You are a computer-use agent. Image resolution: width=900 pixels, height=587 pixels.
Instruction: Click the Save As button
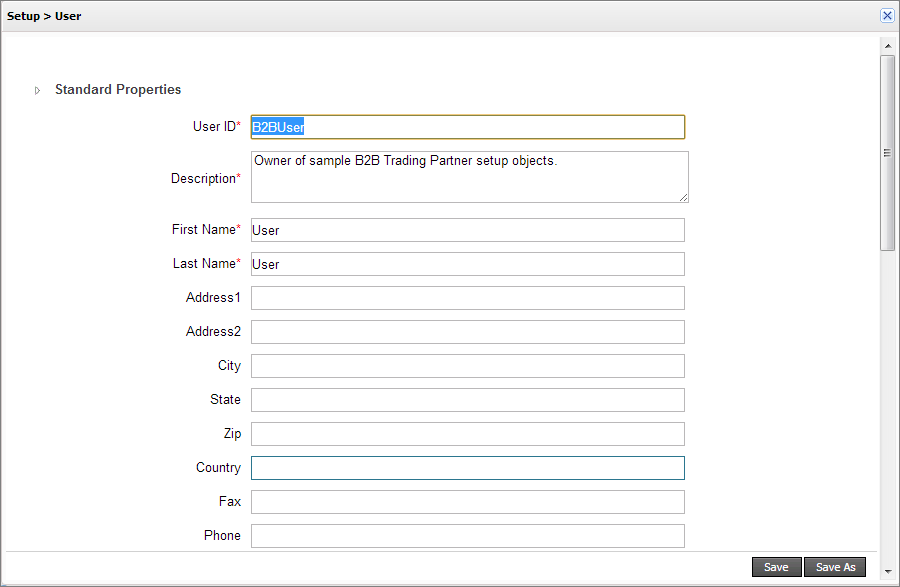(x=835, y=567)
